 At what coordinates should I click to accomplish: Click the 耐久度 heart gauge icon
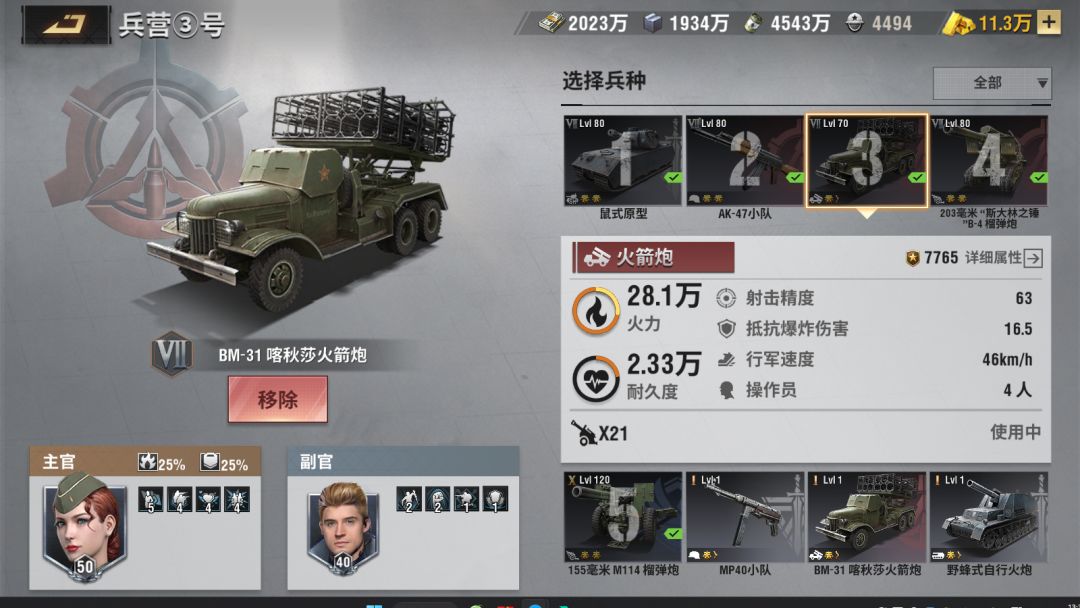pos(596,379)
